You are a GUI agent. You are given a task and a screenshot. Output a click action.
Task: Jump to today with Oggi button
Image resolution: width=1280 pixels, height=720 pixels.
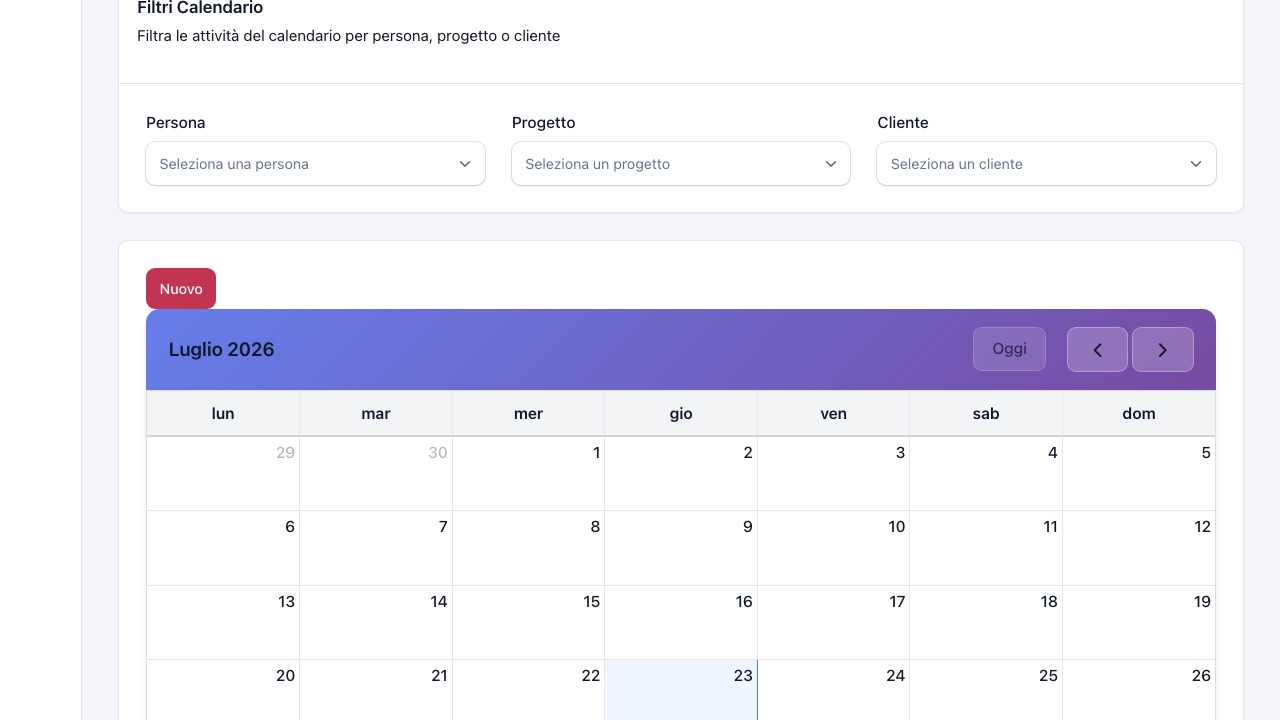point(1009,349)
